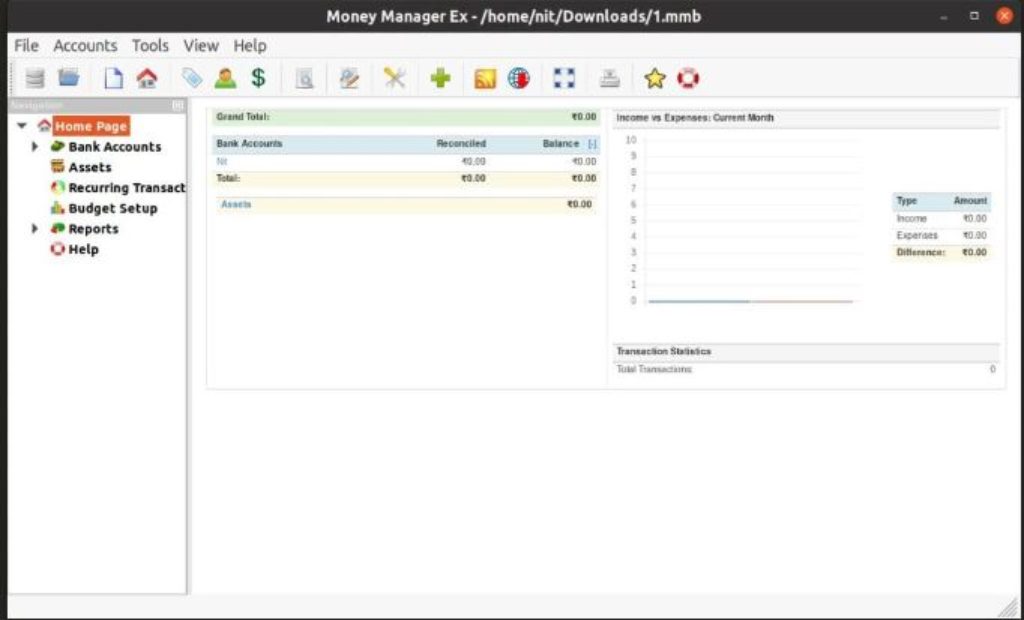Open the currency manager dollar icon
Viewport: 1024px width, 620px height.
click(259, 78)
